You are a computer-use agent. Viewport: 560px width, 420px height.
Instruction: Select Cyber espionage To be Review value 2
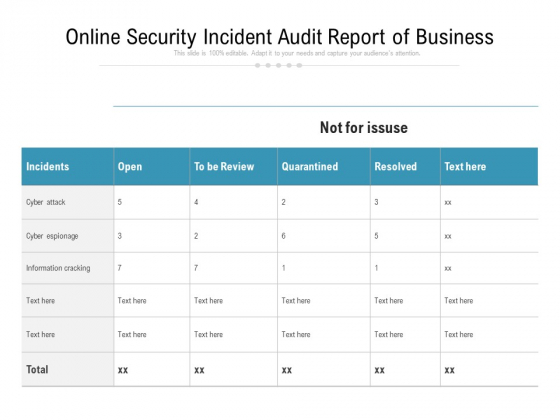click(x=196, y=236)
